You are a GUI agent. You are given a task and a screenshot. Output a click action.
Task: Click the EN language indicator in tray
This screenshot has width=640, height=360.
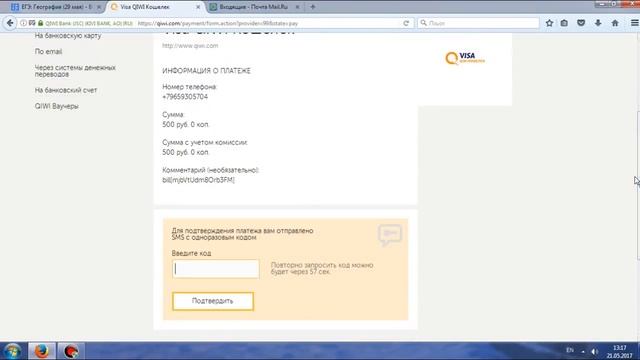coord(570,350)
